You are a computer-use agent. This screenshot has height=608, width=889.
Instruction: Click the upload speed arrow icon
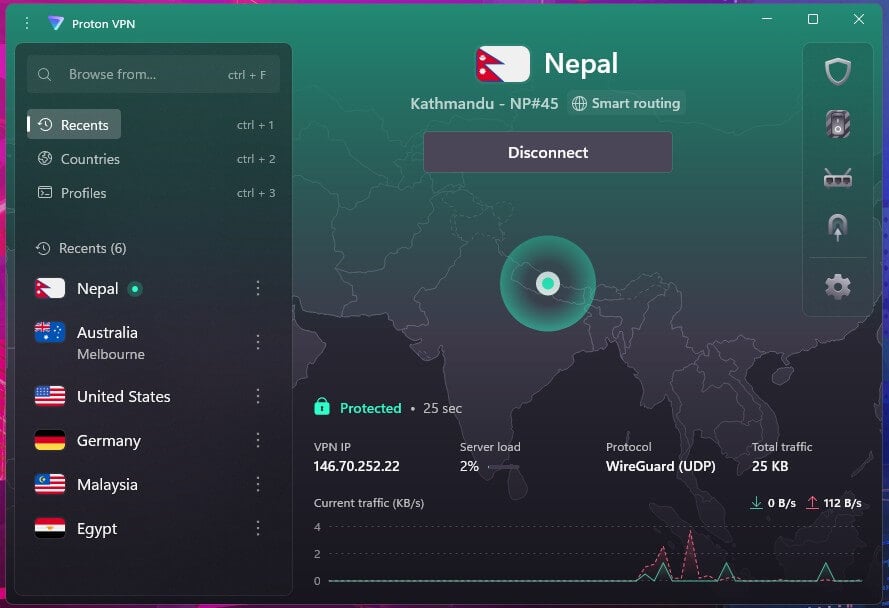(812, 503)
